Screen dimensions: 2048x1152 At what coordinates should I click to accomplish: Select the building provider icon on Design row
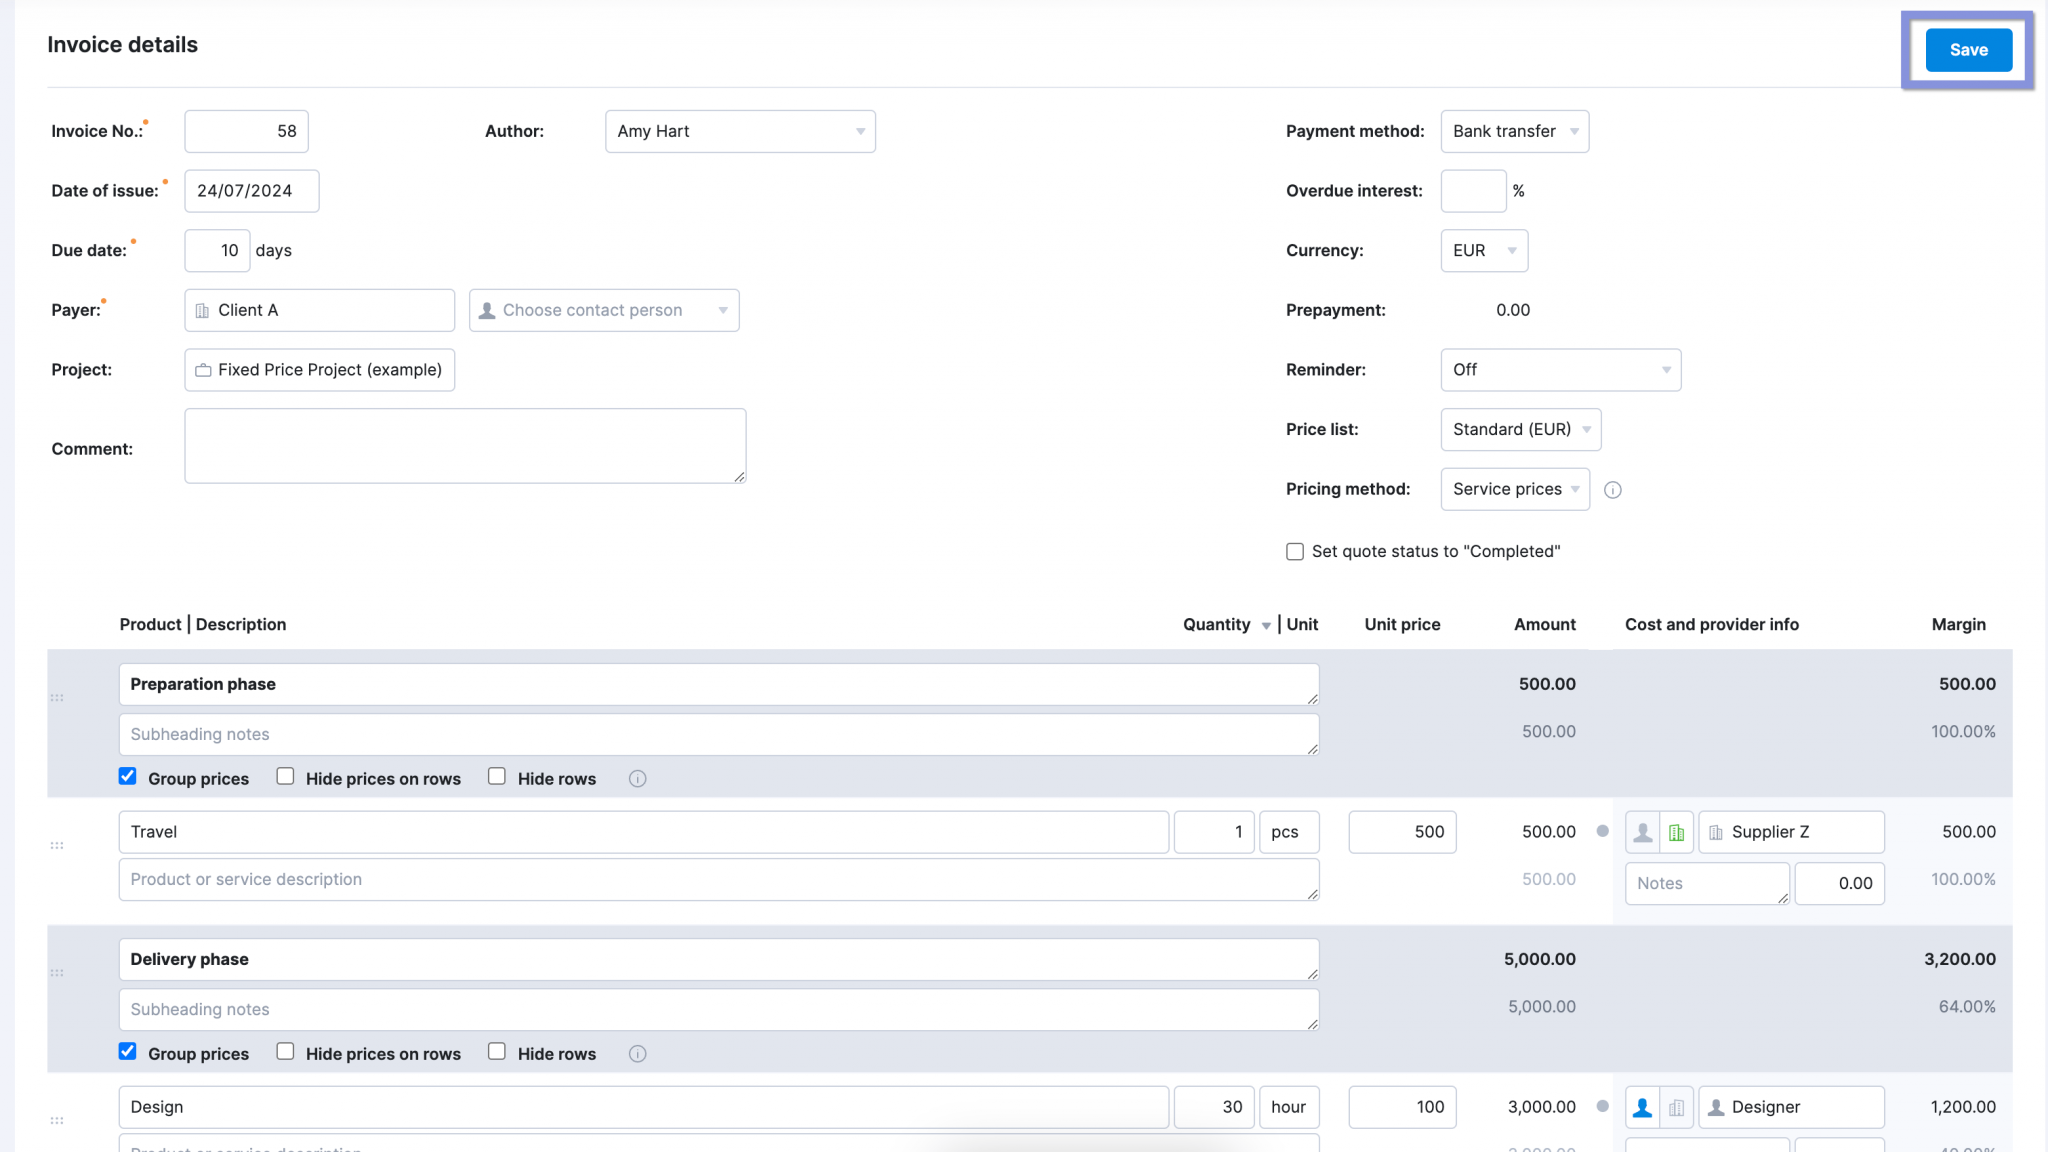point(1676,1106)
